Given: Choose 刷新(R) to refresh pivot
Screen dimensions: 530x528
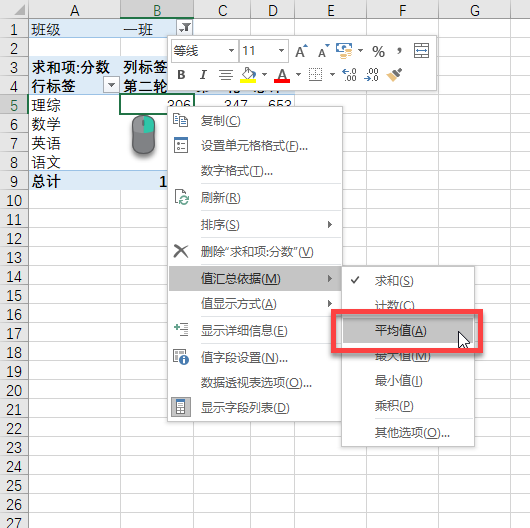Looking at the screenshot, I should (255, 197).
